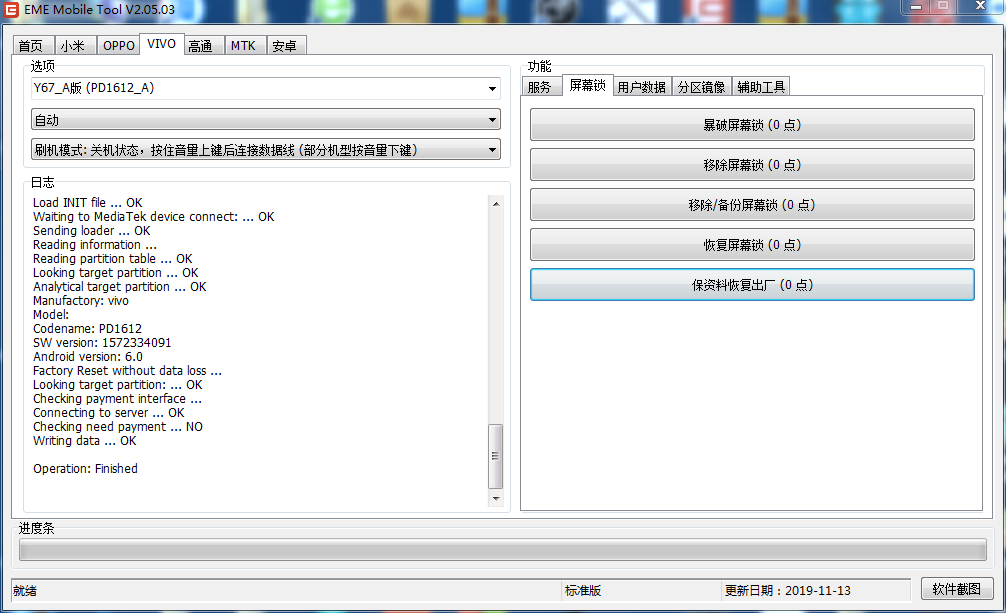This screenshot has width=1006, height=613.
Task: Expand the Y67_A版 (PD1612_A) model dropdown
Action: (x=266, y=89)
